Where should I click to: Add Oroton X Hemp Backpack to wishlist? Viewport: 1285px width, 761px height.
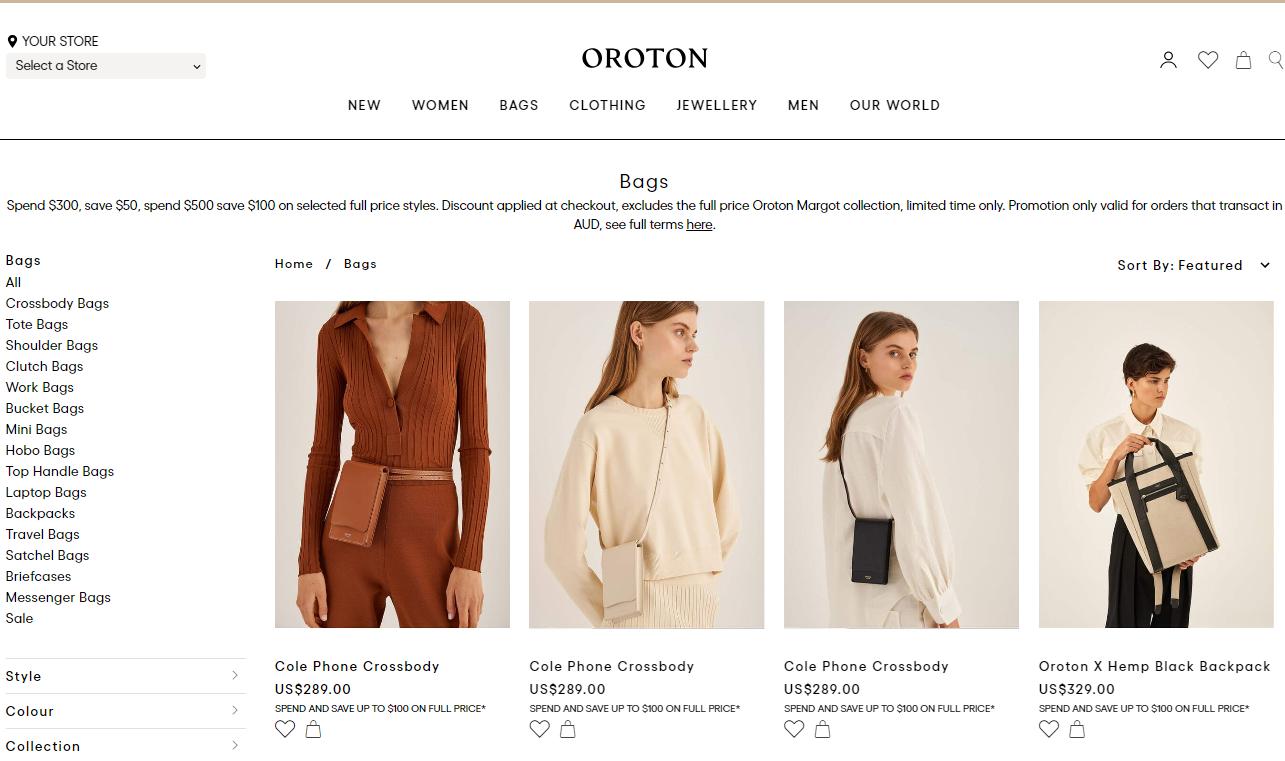[x=1049, y=729]
